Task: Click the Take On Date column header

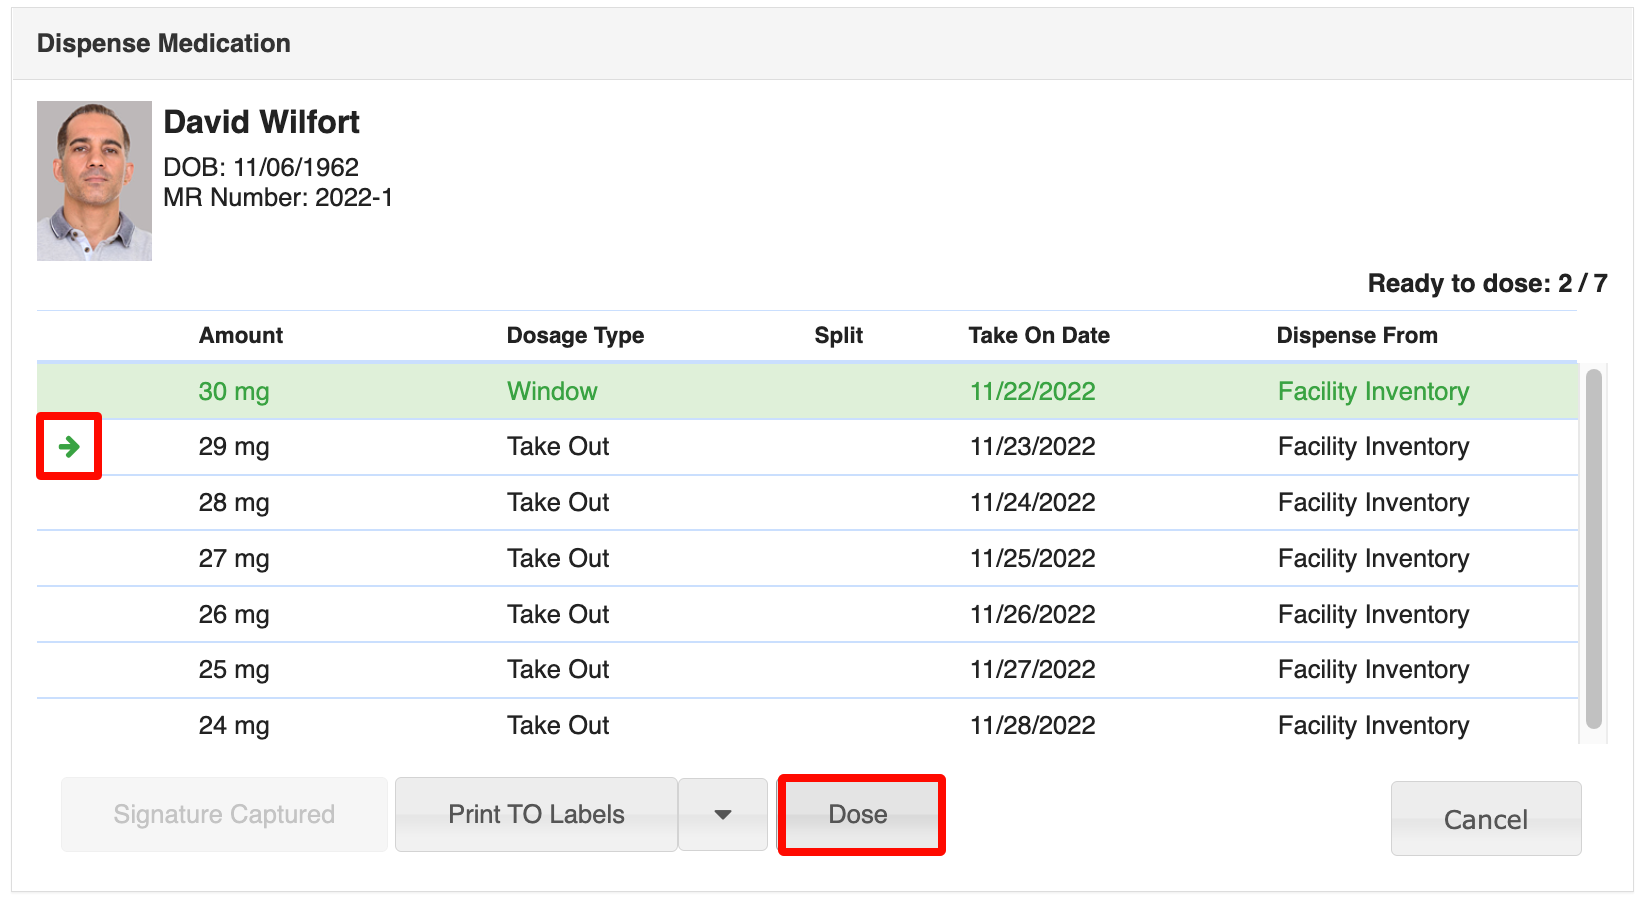Action: click(1038, 336)
